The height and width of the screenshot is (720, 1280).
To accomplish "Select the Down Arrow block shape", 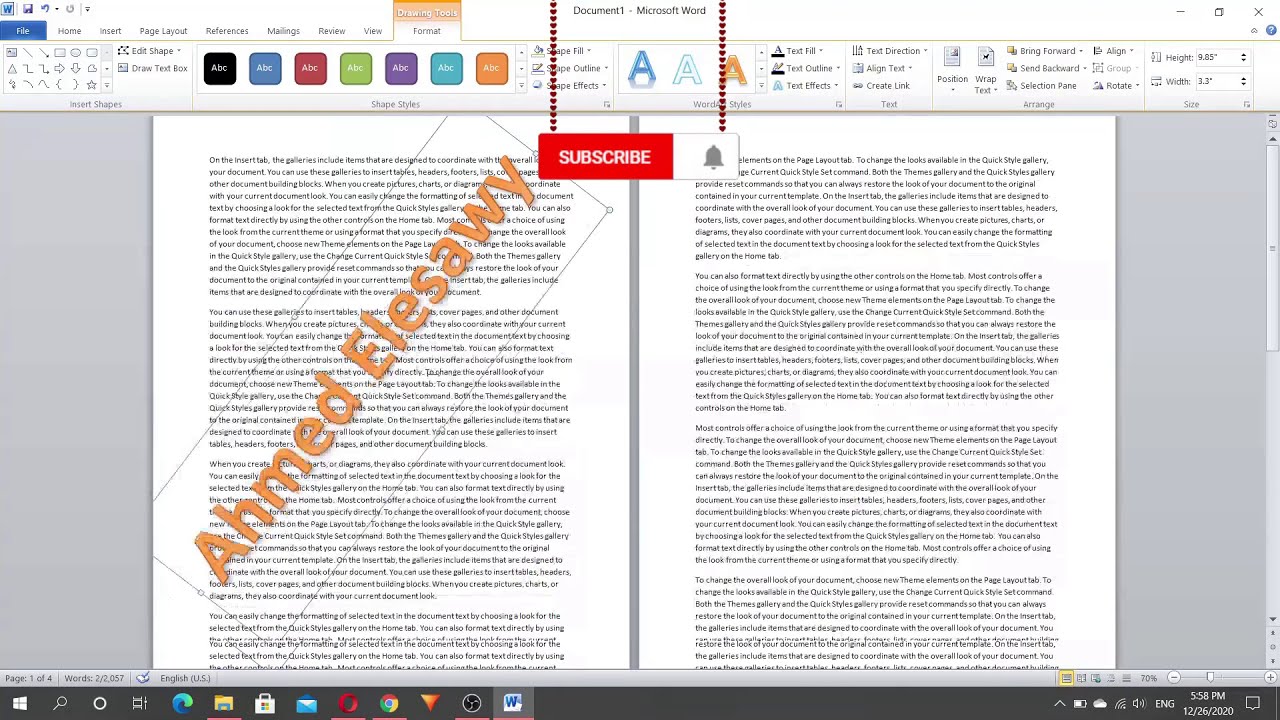I will coord(76,68).
